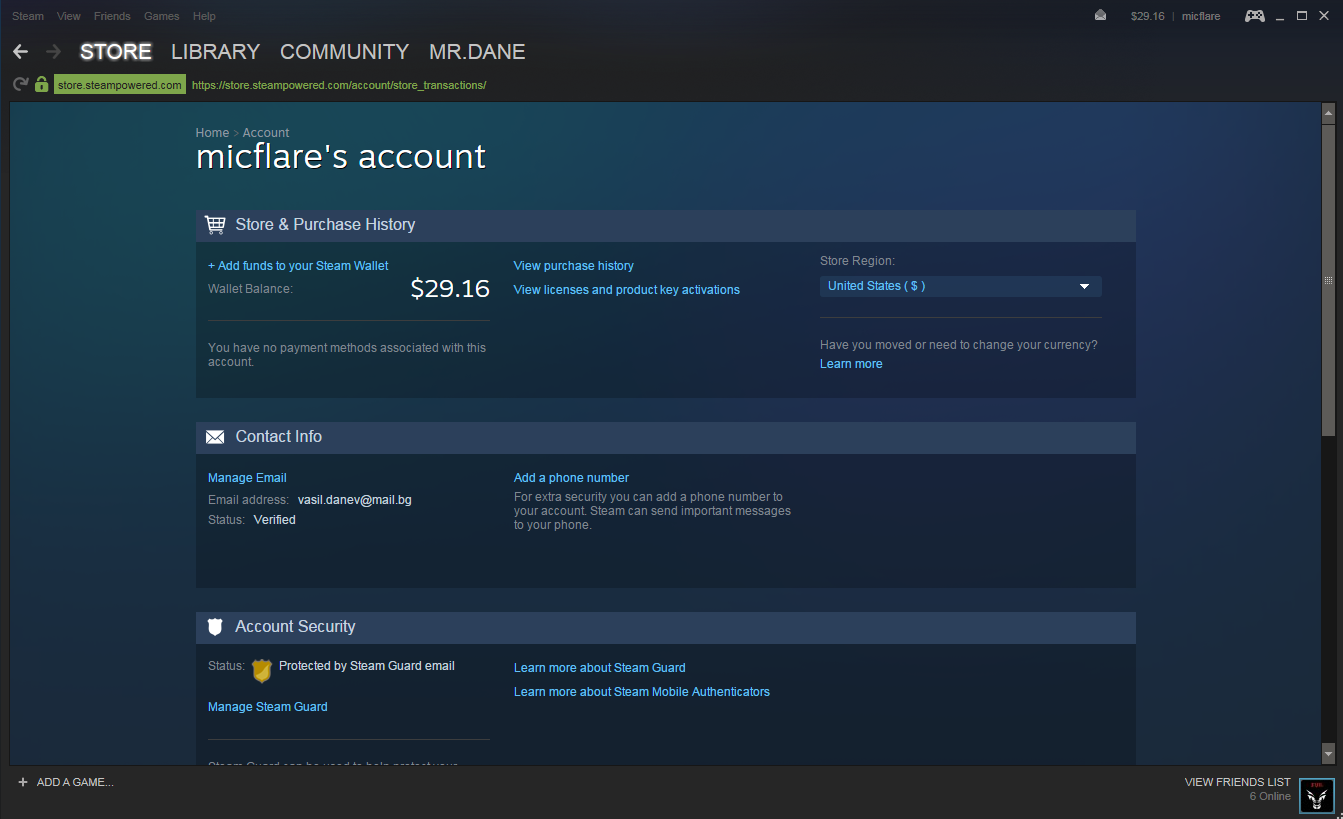Screen dimensions: 1343x819
Task: Add funds to your Steam Wallet
Action: coord(298,266)
